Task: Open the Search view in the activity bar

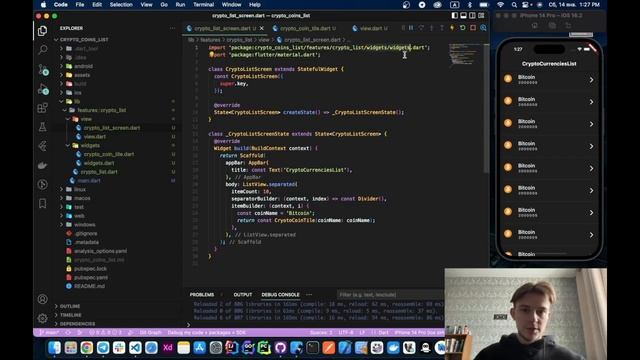Action: [42, 50]
